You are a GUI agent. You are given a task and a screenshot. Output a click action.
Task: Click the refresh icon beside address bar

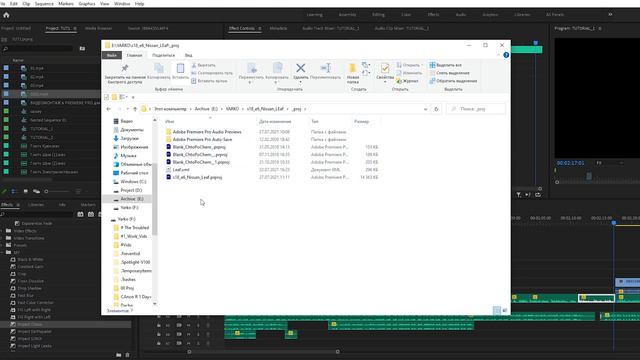(436, 109)
